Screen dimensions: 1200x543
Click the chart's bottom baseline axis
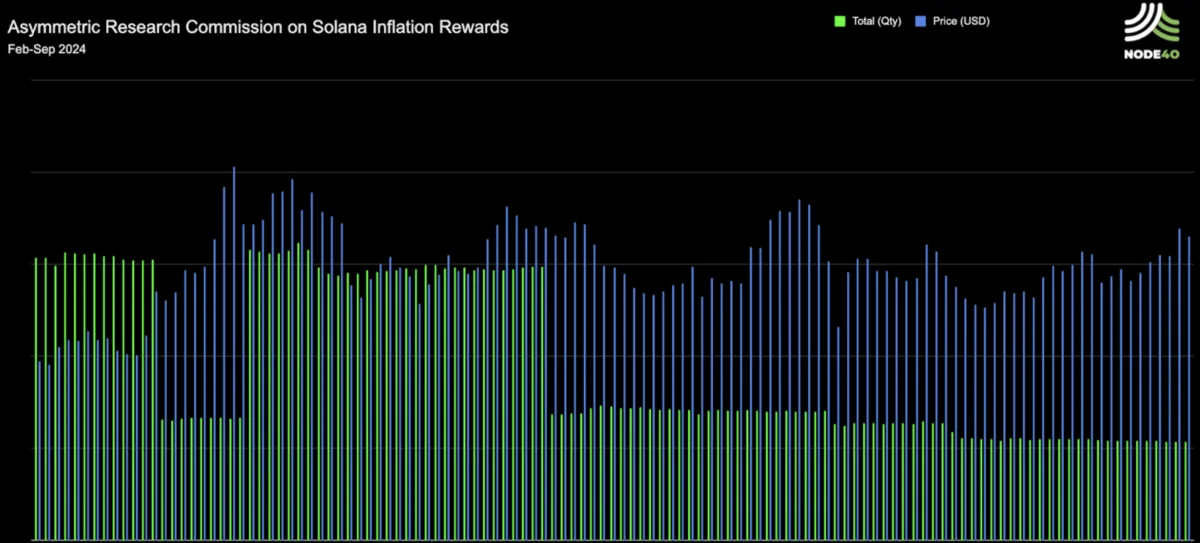[x=600, y=541]
